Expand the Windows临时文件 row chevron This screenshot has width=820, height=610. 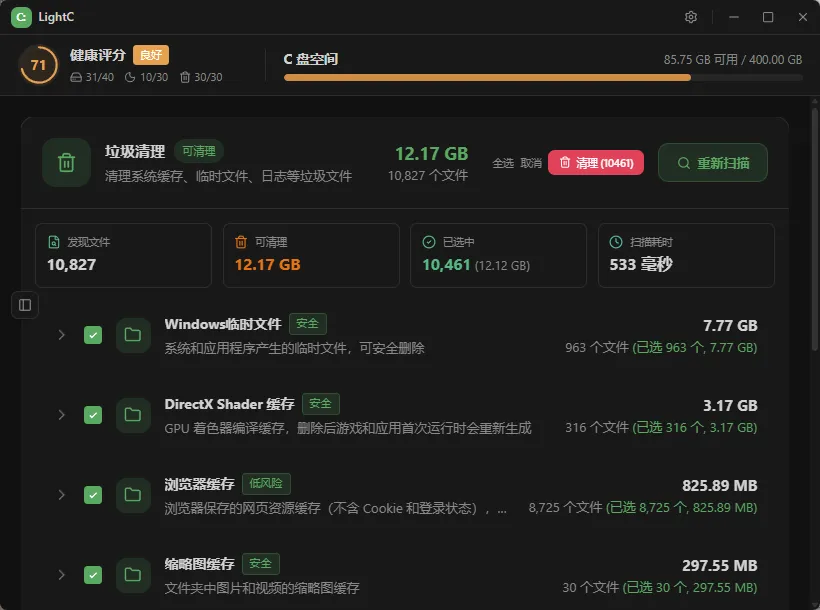[62, 335]
